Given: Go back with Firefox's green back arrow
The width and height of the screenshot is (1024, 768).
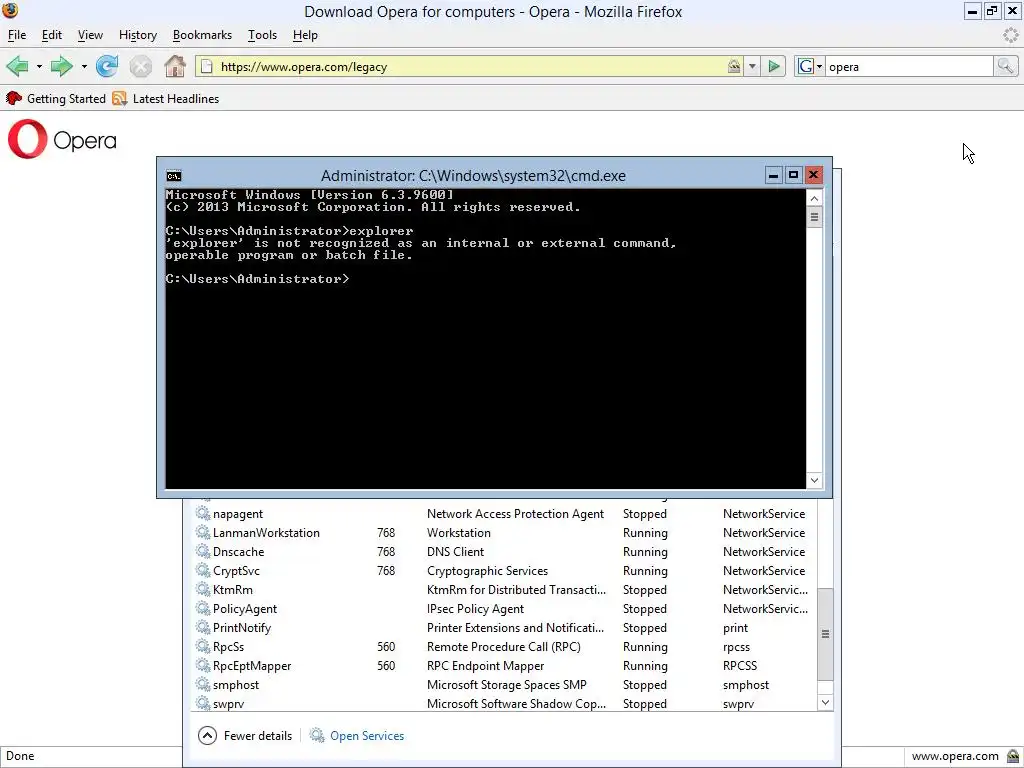Looking at the screenshot, I should coord(18,66).
